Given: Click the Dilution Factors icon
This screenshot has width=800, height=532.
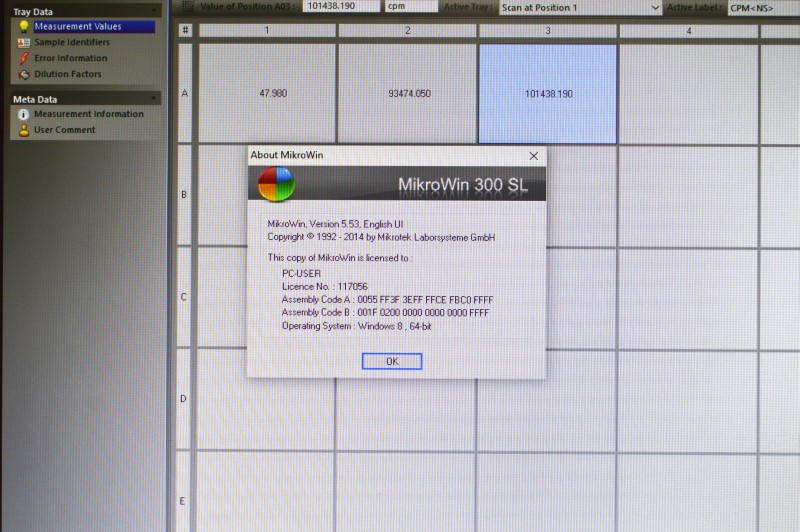Looking at the screenshot, I should (23, 74).
